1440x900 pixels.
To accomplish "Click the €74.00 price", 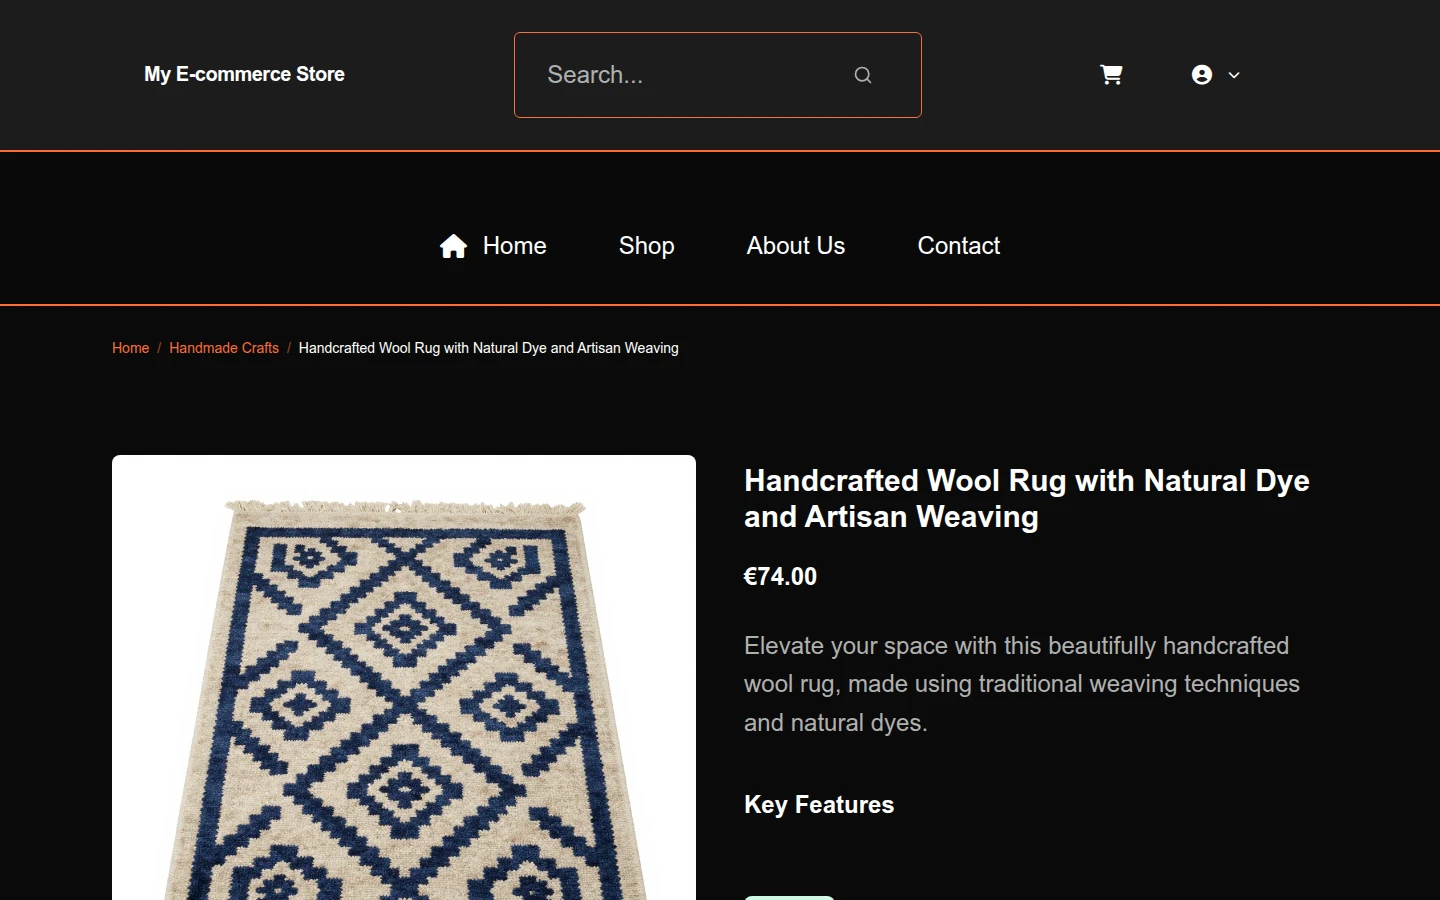I will pos(780,577).
